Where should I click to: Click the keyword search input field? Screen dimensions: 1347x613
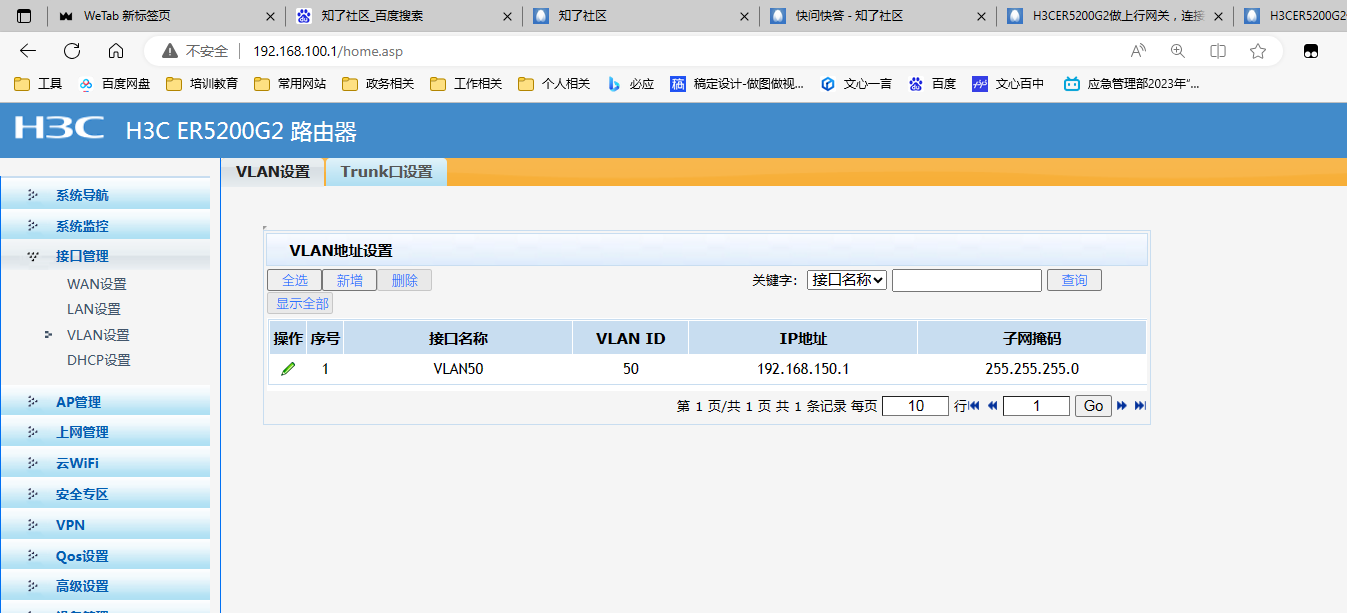point(967,280)
